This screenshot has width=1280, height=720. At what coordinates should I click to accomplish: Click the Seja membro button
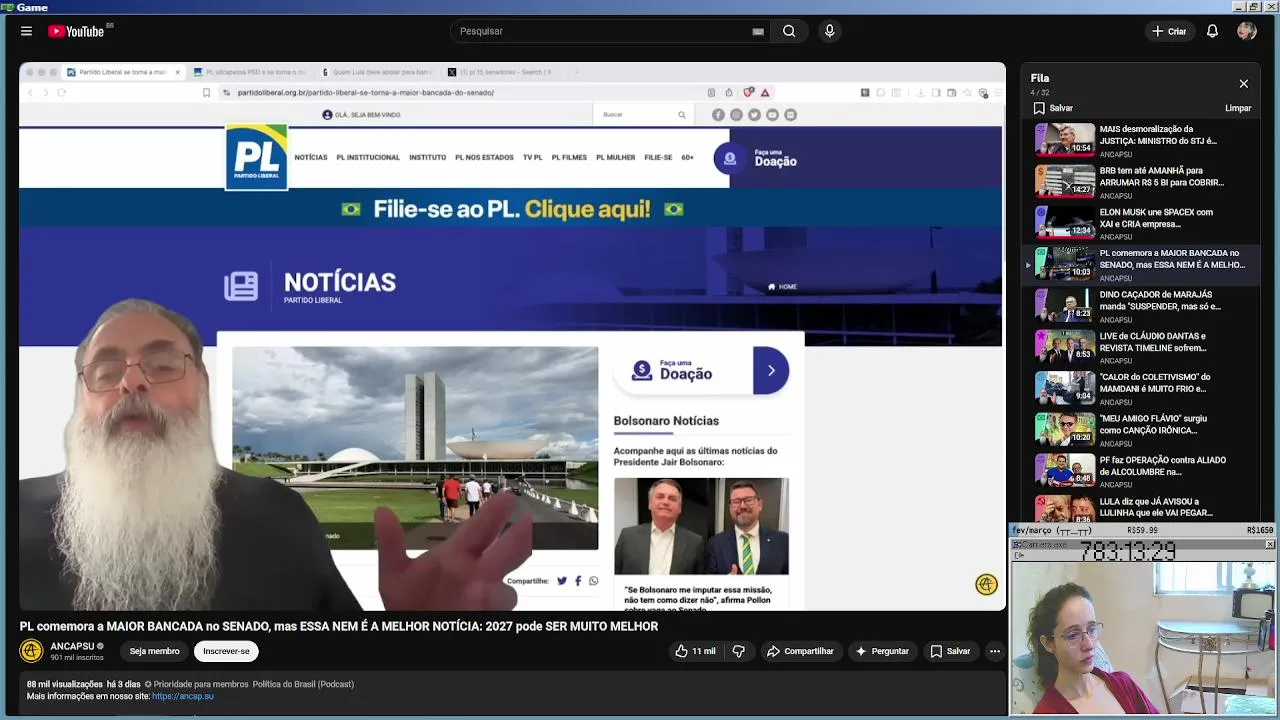click(154, 651)
